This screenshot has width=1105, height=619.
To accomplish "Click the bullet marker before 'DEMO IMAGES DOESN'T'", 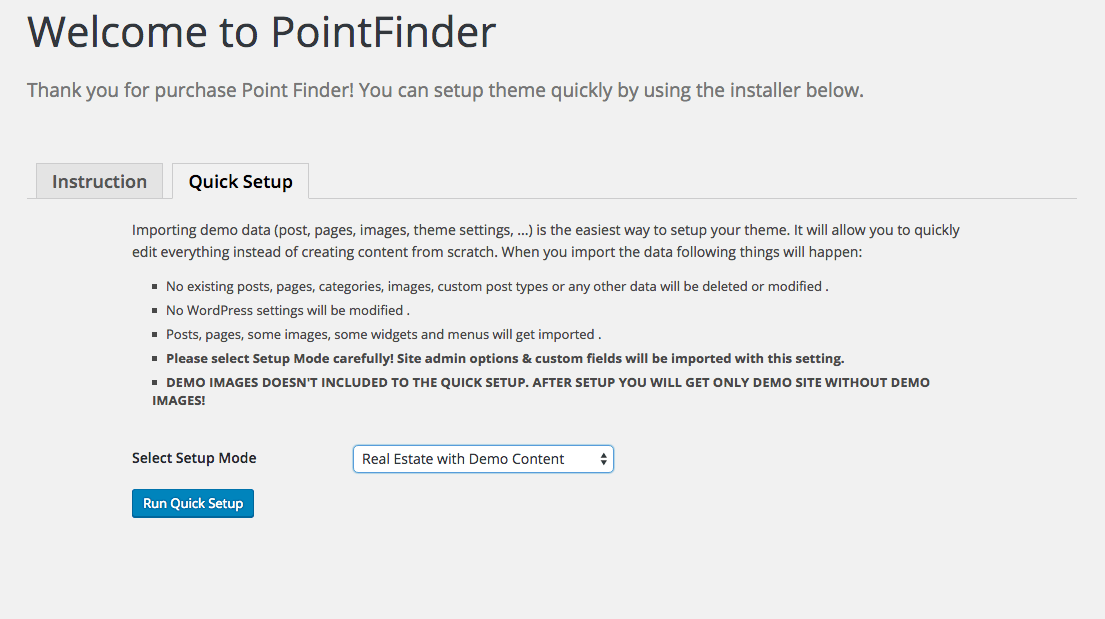I will click(155, 383).
